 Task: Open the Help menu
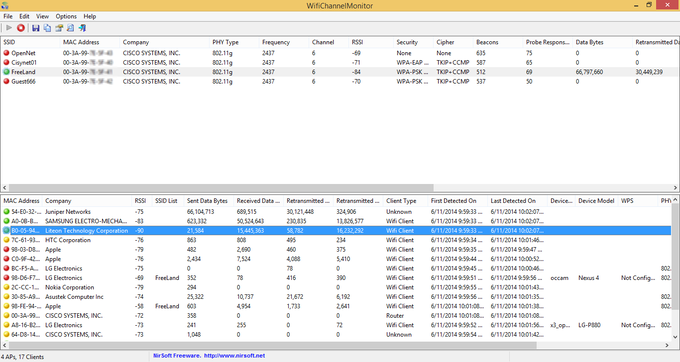coord(90,16)
